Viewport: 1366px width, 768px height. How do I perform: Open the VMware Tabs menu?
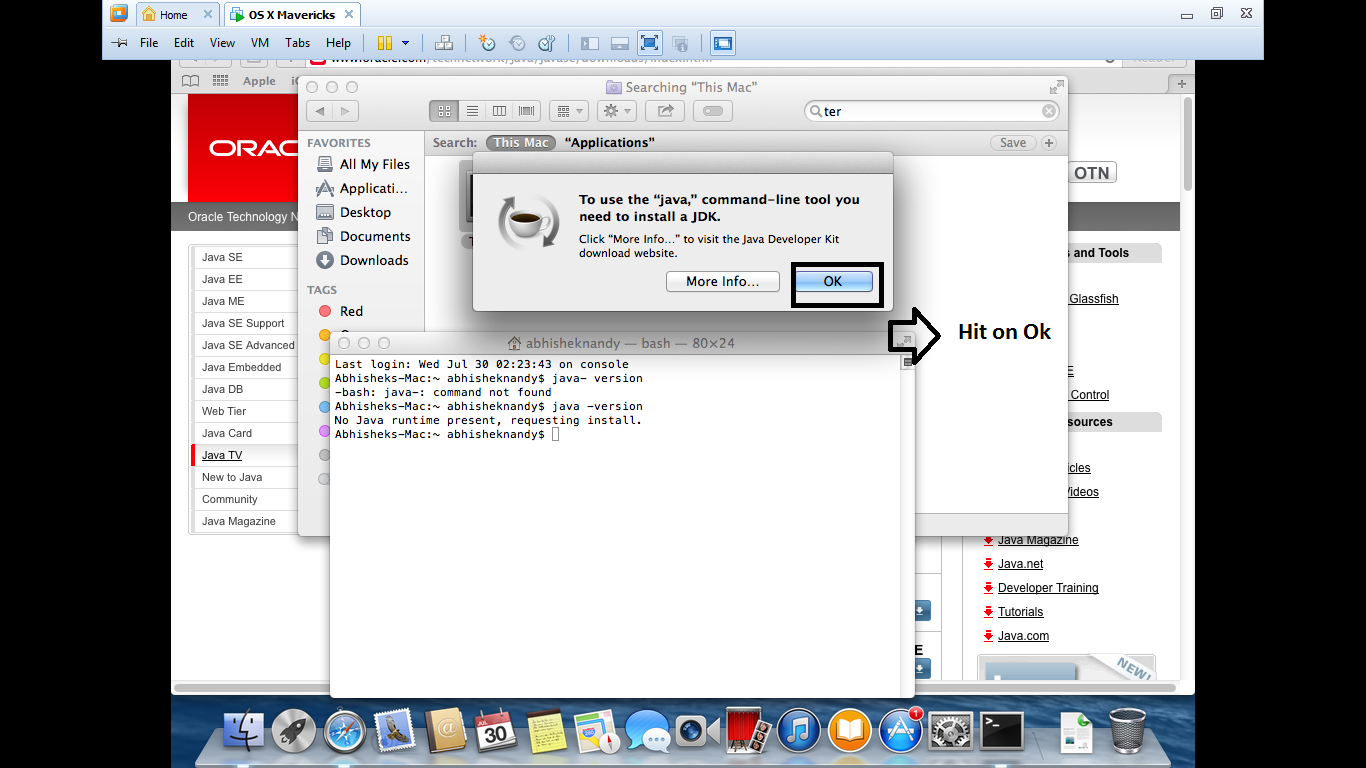click(297, 43)
